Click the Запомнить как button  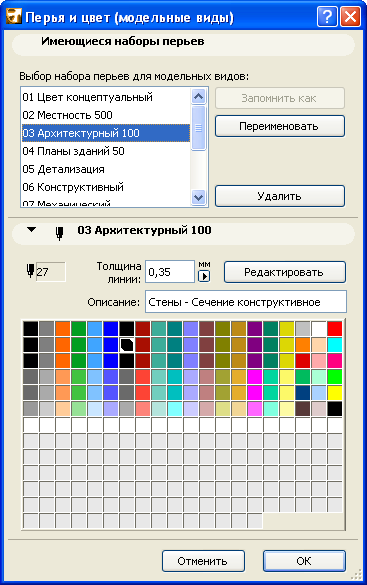click(280, 98)
